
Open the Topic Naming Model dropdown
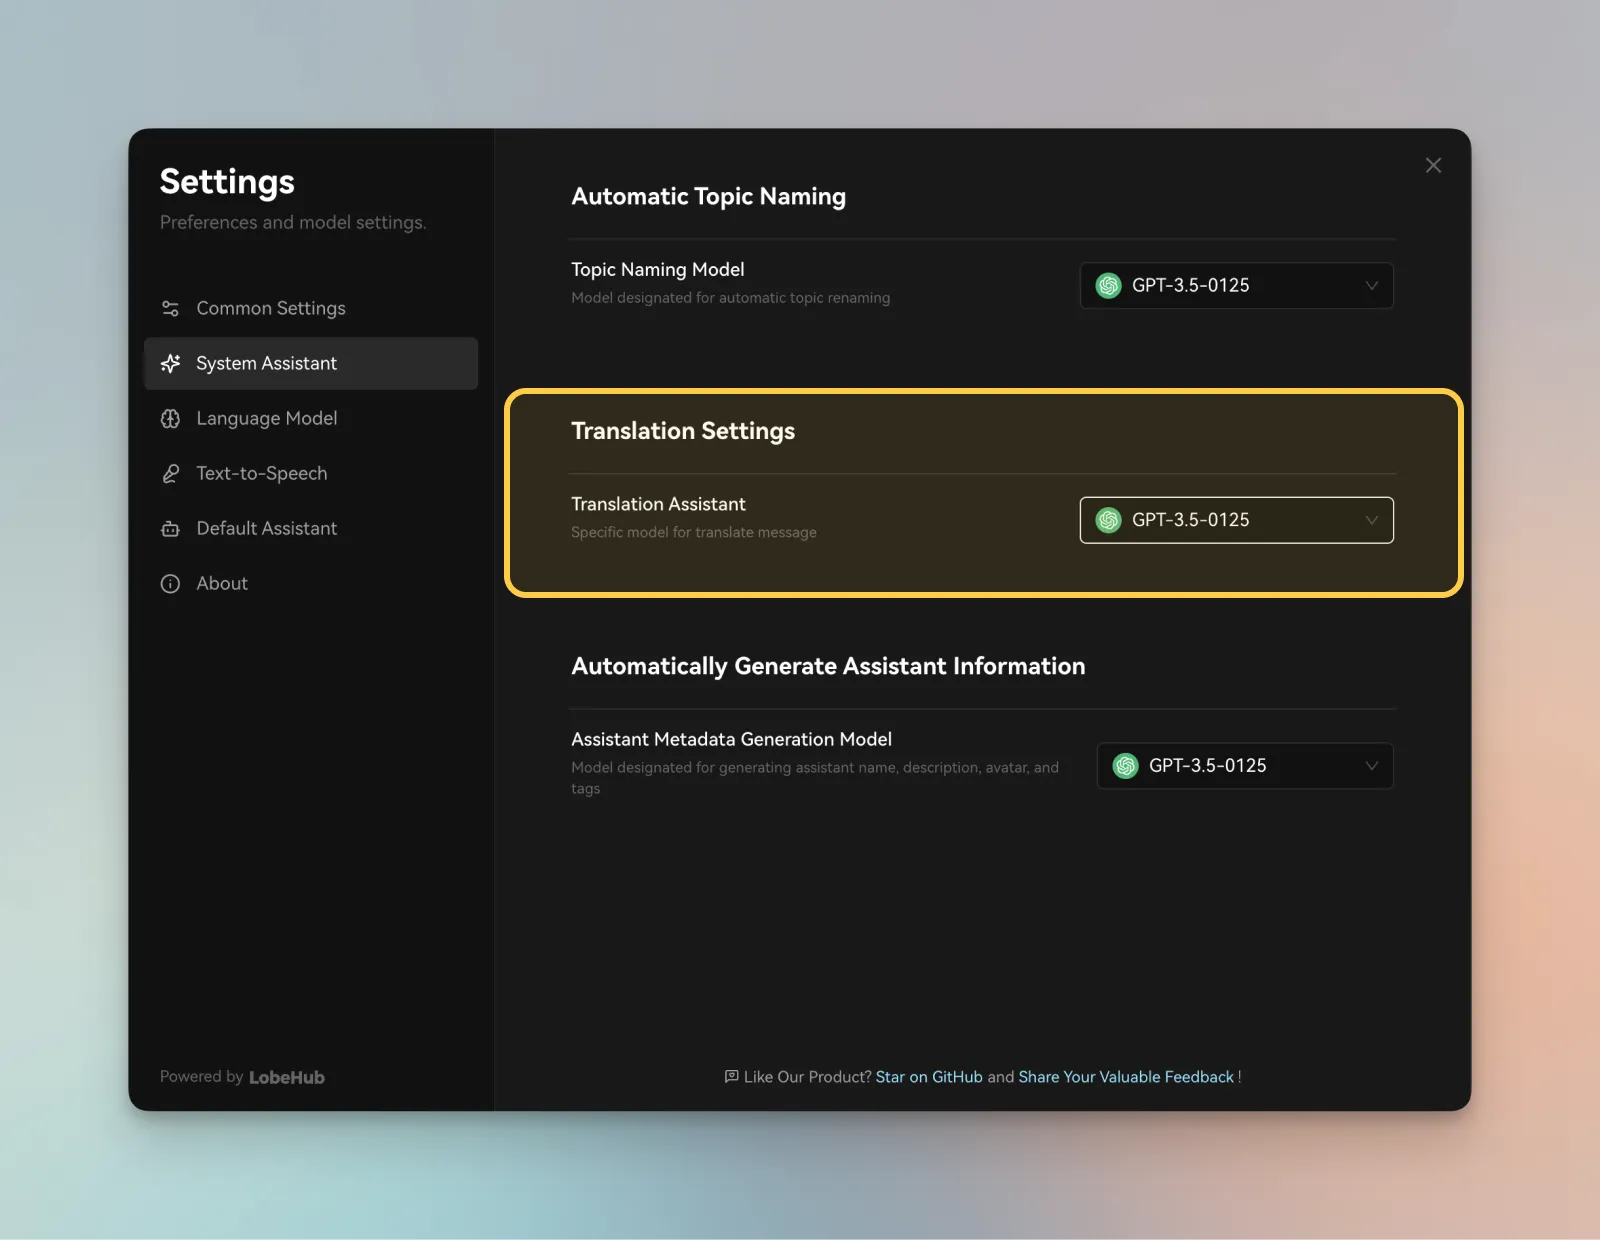[1237, 285]
